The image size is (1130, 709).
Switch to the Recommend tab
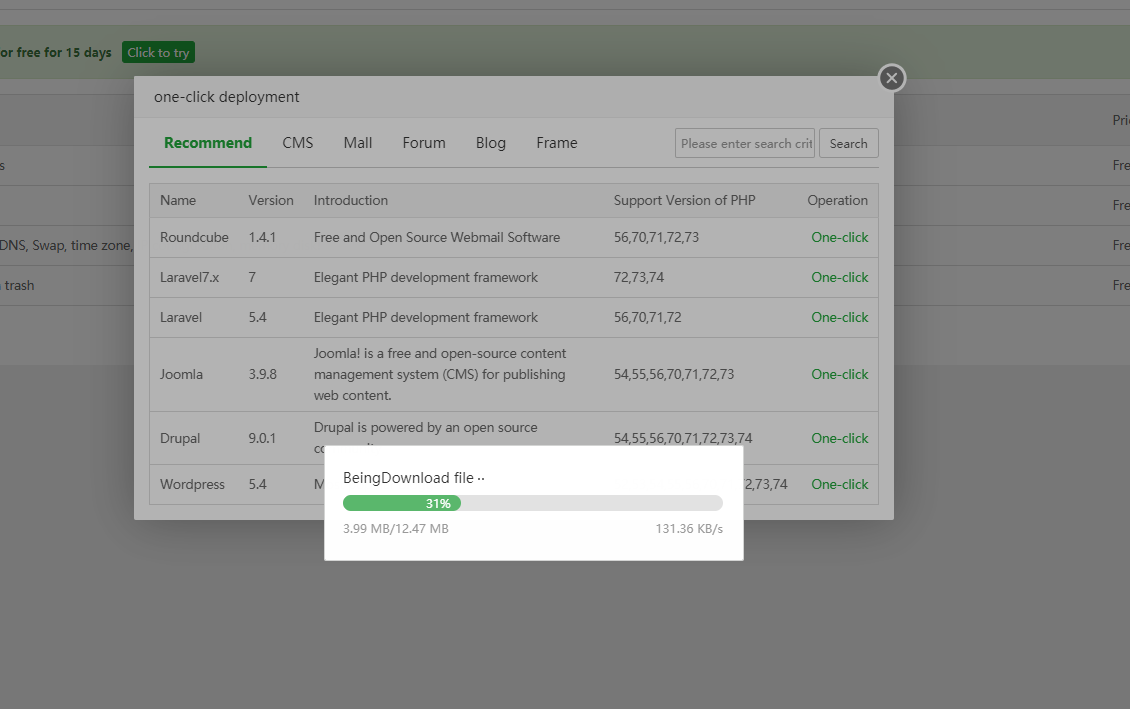208,143
